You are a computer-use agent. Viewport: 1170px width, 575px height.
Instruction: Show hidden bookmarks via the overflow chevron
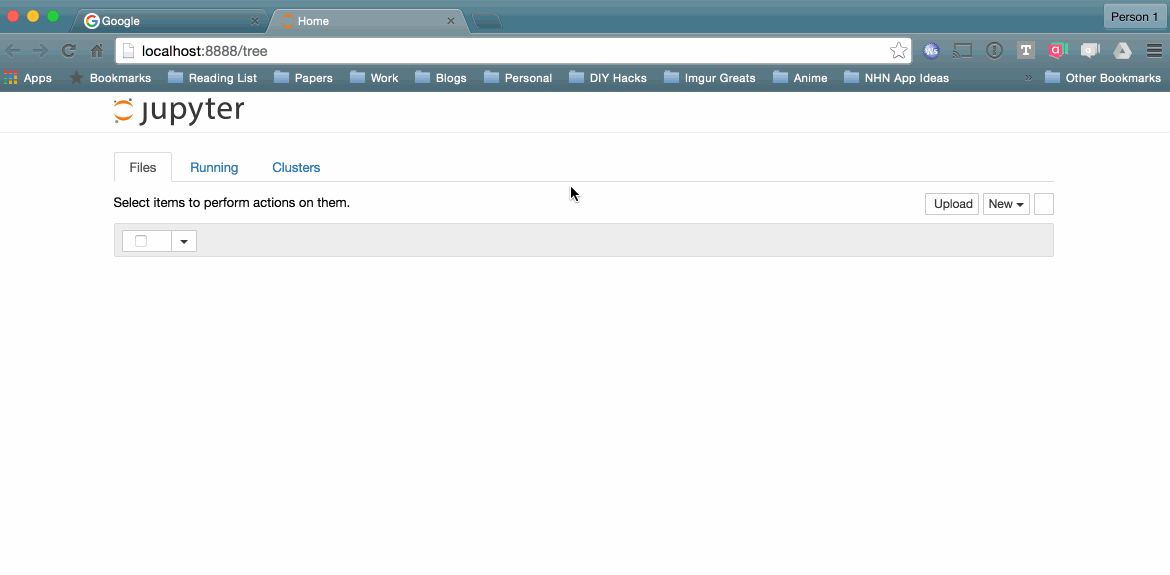[1028, 78]
